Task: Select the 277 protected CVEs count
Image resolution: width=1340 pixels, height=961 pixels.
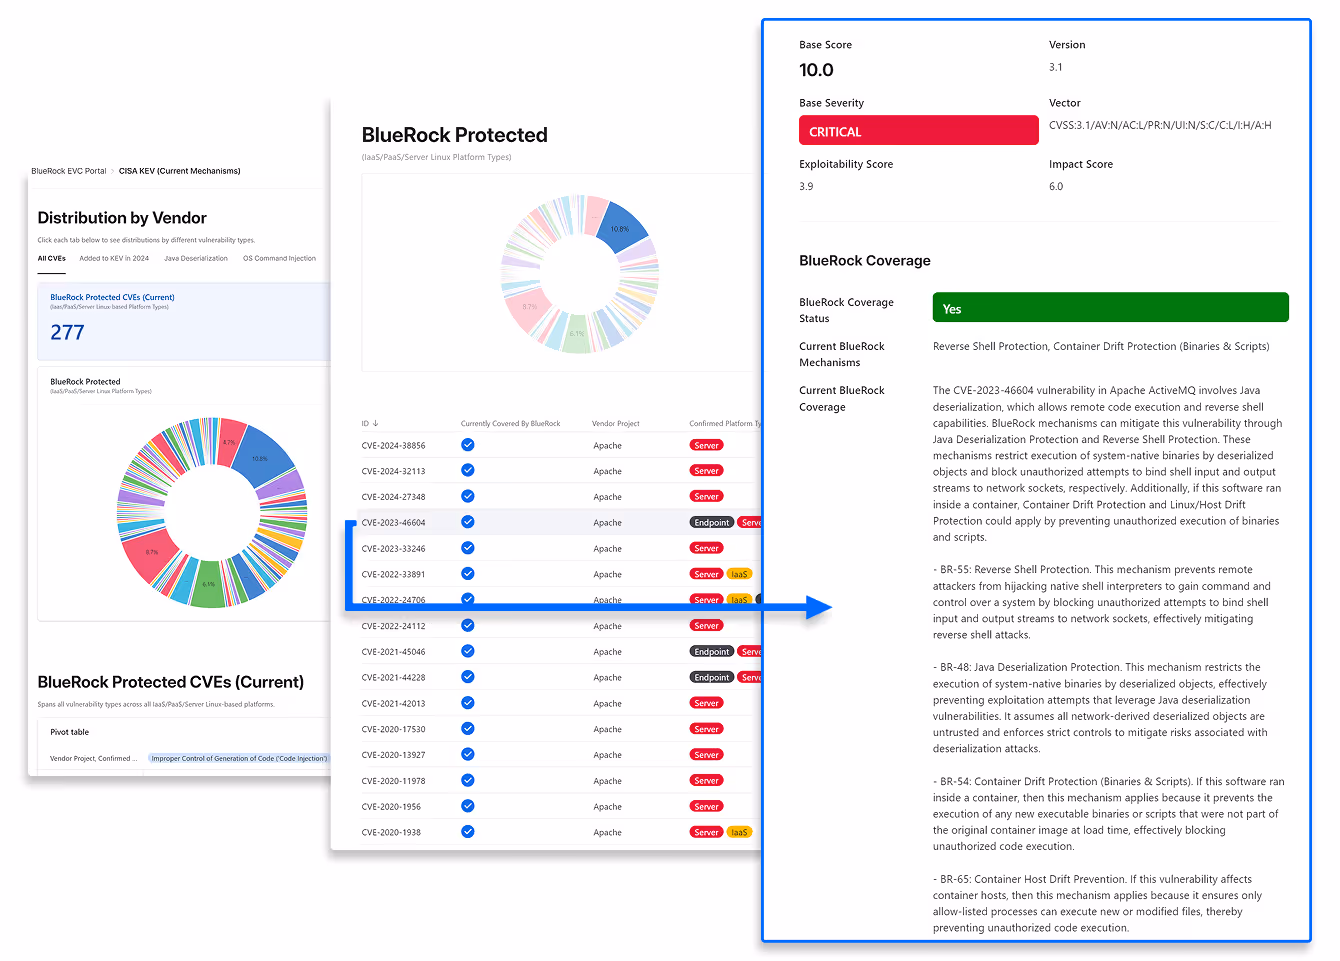Action: pos(67,332)
